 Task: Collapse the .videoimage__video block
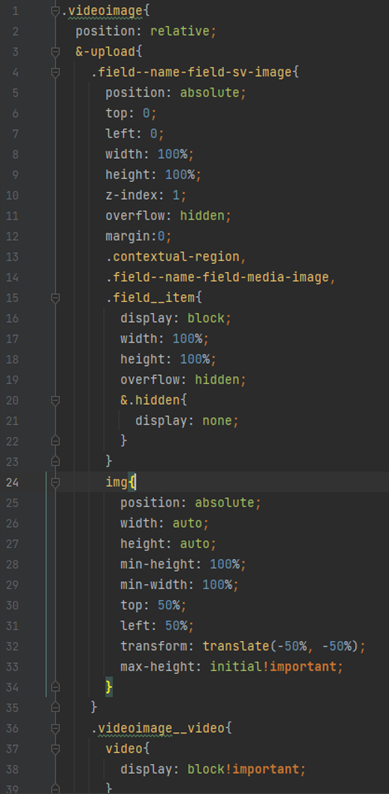pos(55,728)
